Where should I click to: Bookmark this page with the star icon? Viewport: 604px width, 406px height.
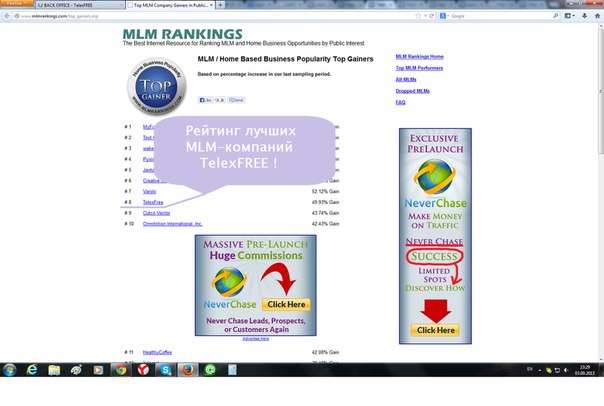point(418,16)
